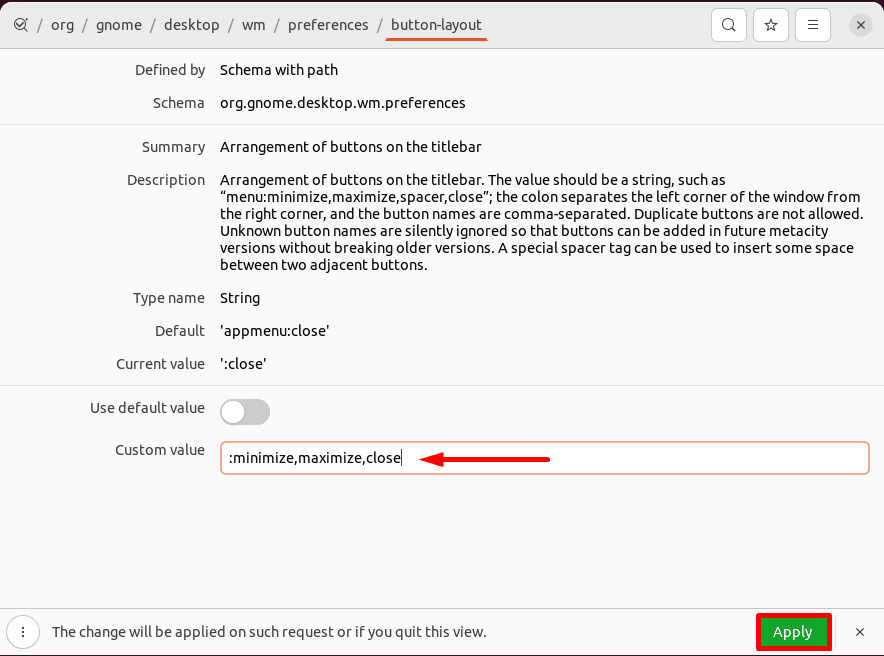Go to the org path segment
Viewport: 884px width, 656px height.
coord(63,25)
